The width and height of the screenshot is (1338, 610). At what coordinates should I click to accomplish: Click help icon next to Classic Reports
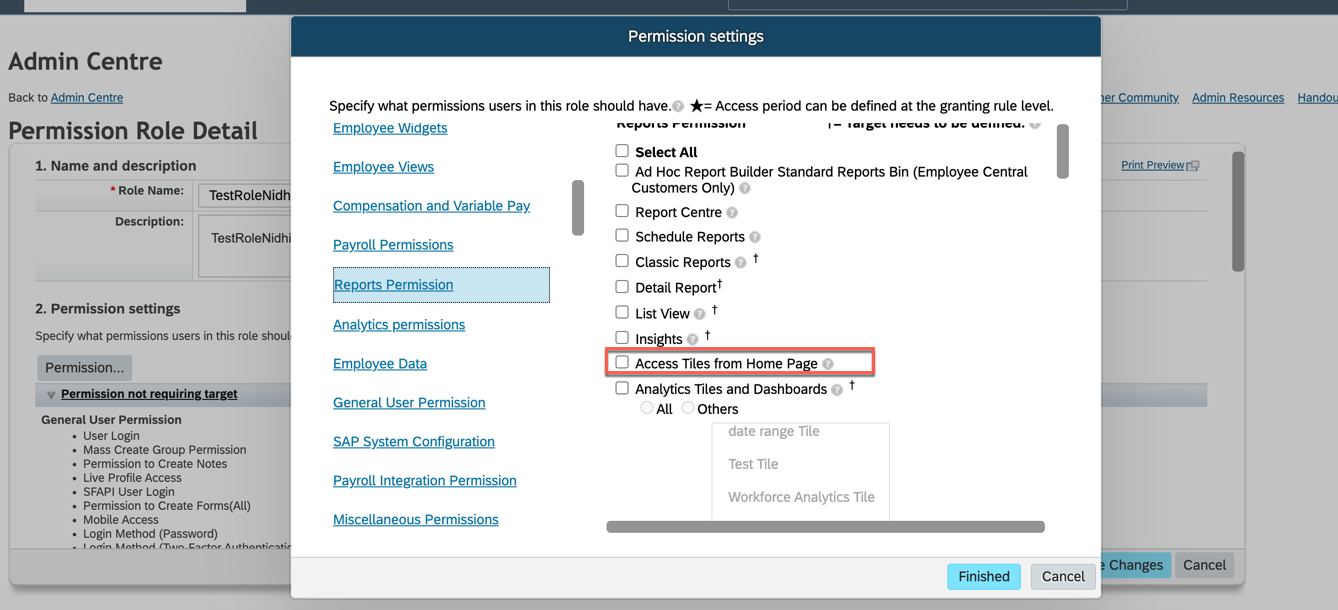[741, 263]
